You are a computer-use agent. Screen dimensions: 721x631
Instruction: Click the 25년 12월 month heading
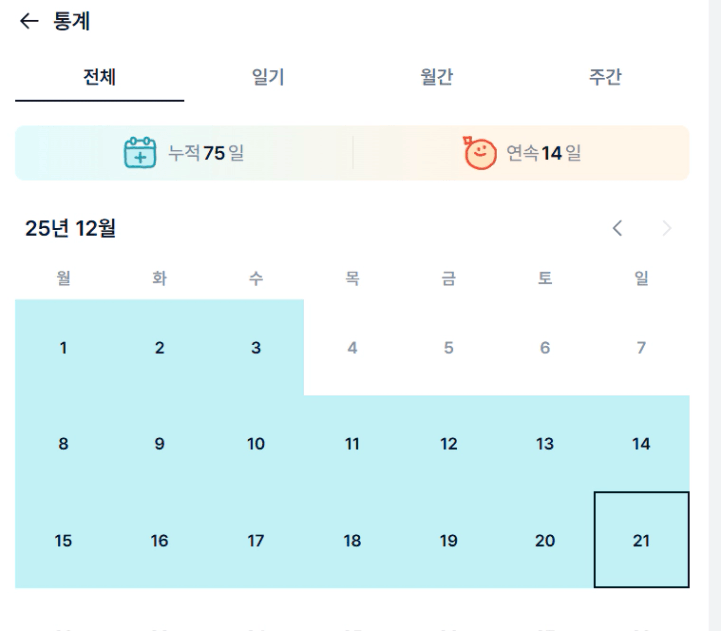(71, 229)
